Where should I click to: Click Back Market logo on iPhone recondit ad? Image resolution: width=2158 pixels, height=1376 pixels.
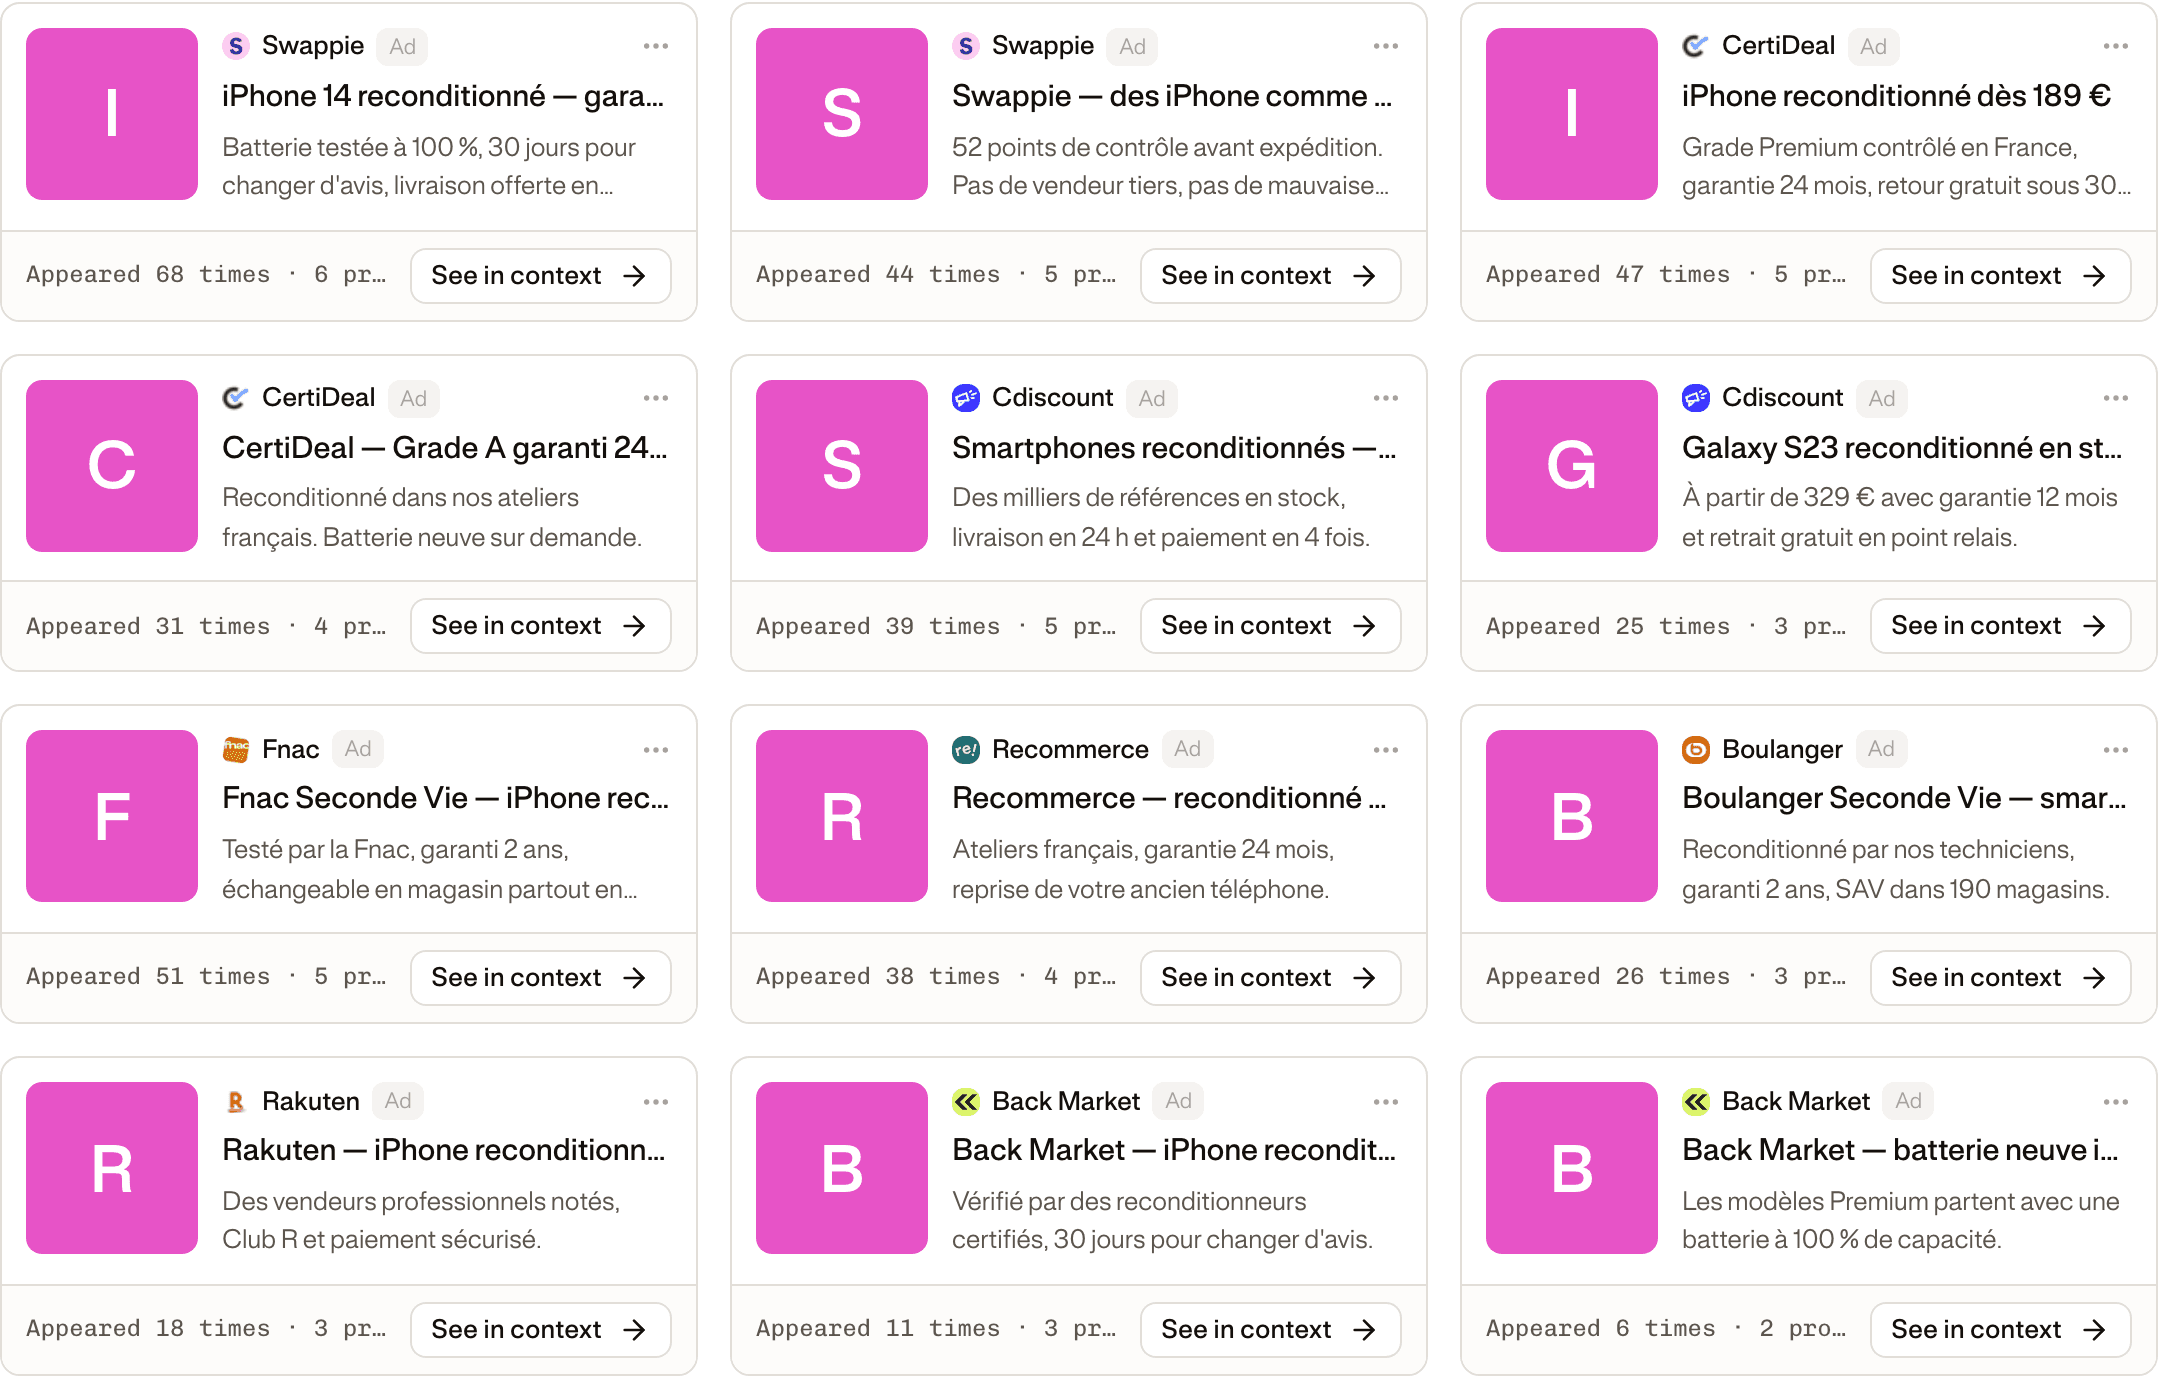966,1101
